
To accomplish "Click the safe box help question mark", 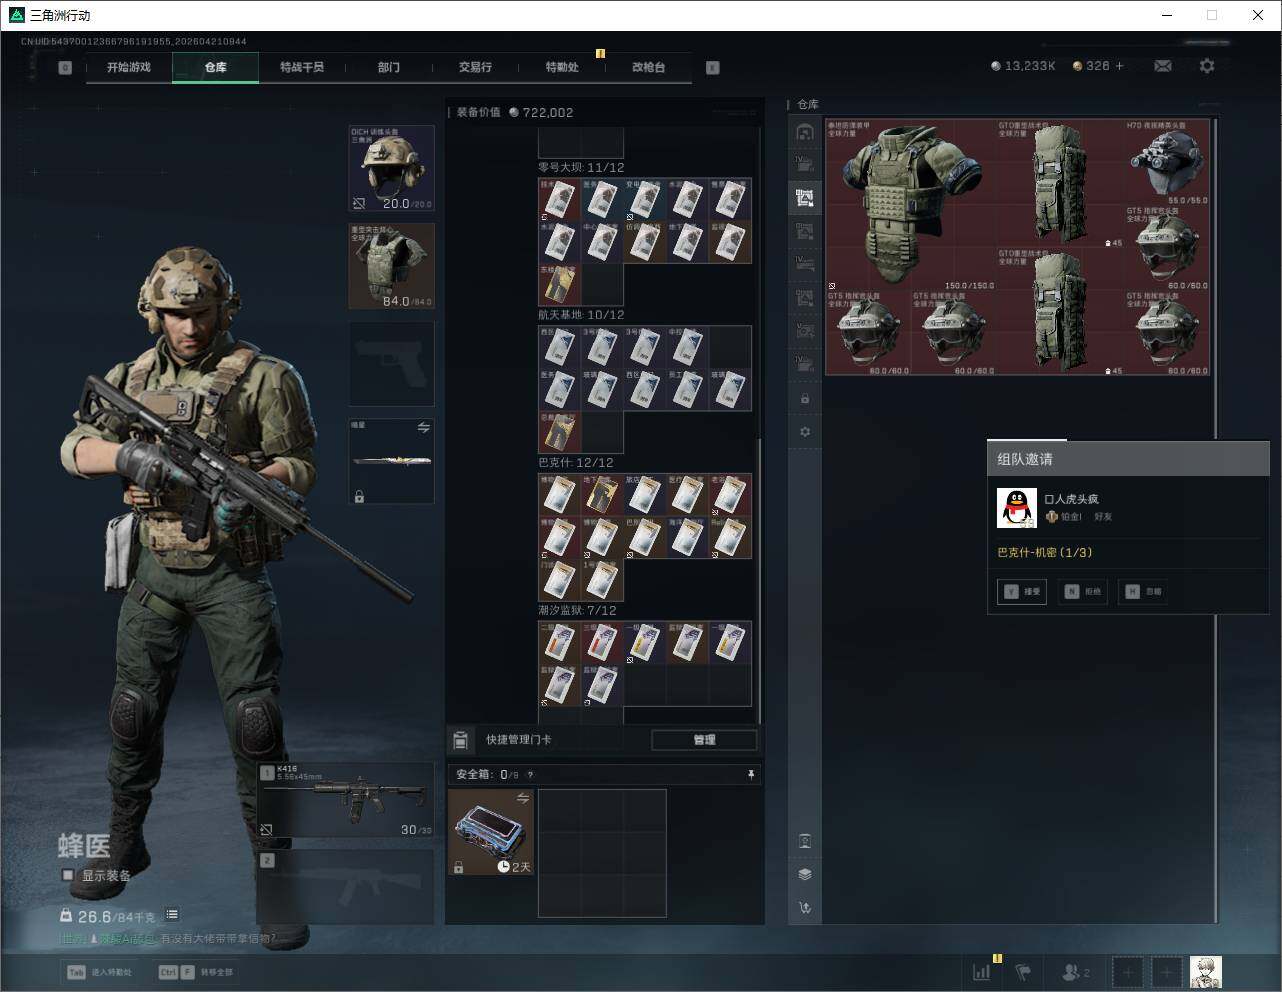I will 530,774.
